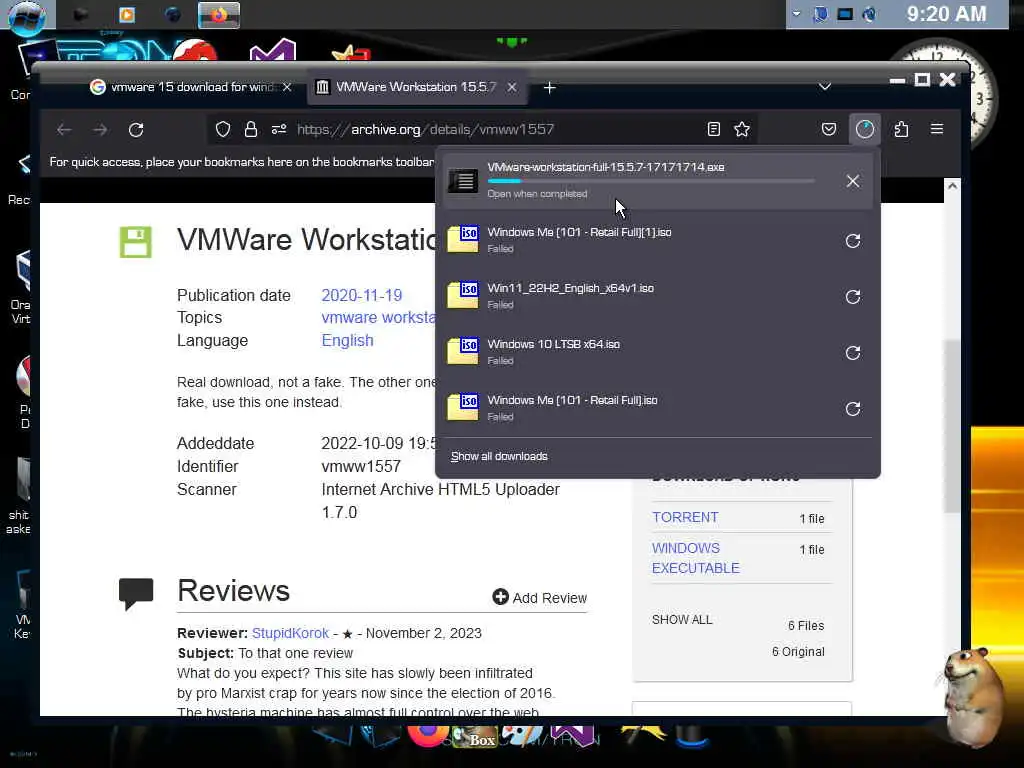The image size is (1024, 768).
Task: Open the extensions puzzle icon
Action: tap(901, 129)
